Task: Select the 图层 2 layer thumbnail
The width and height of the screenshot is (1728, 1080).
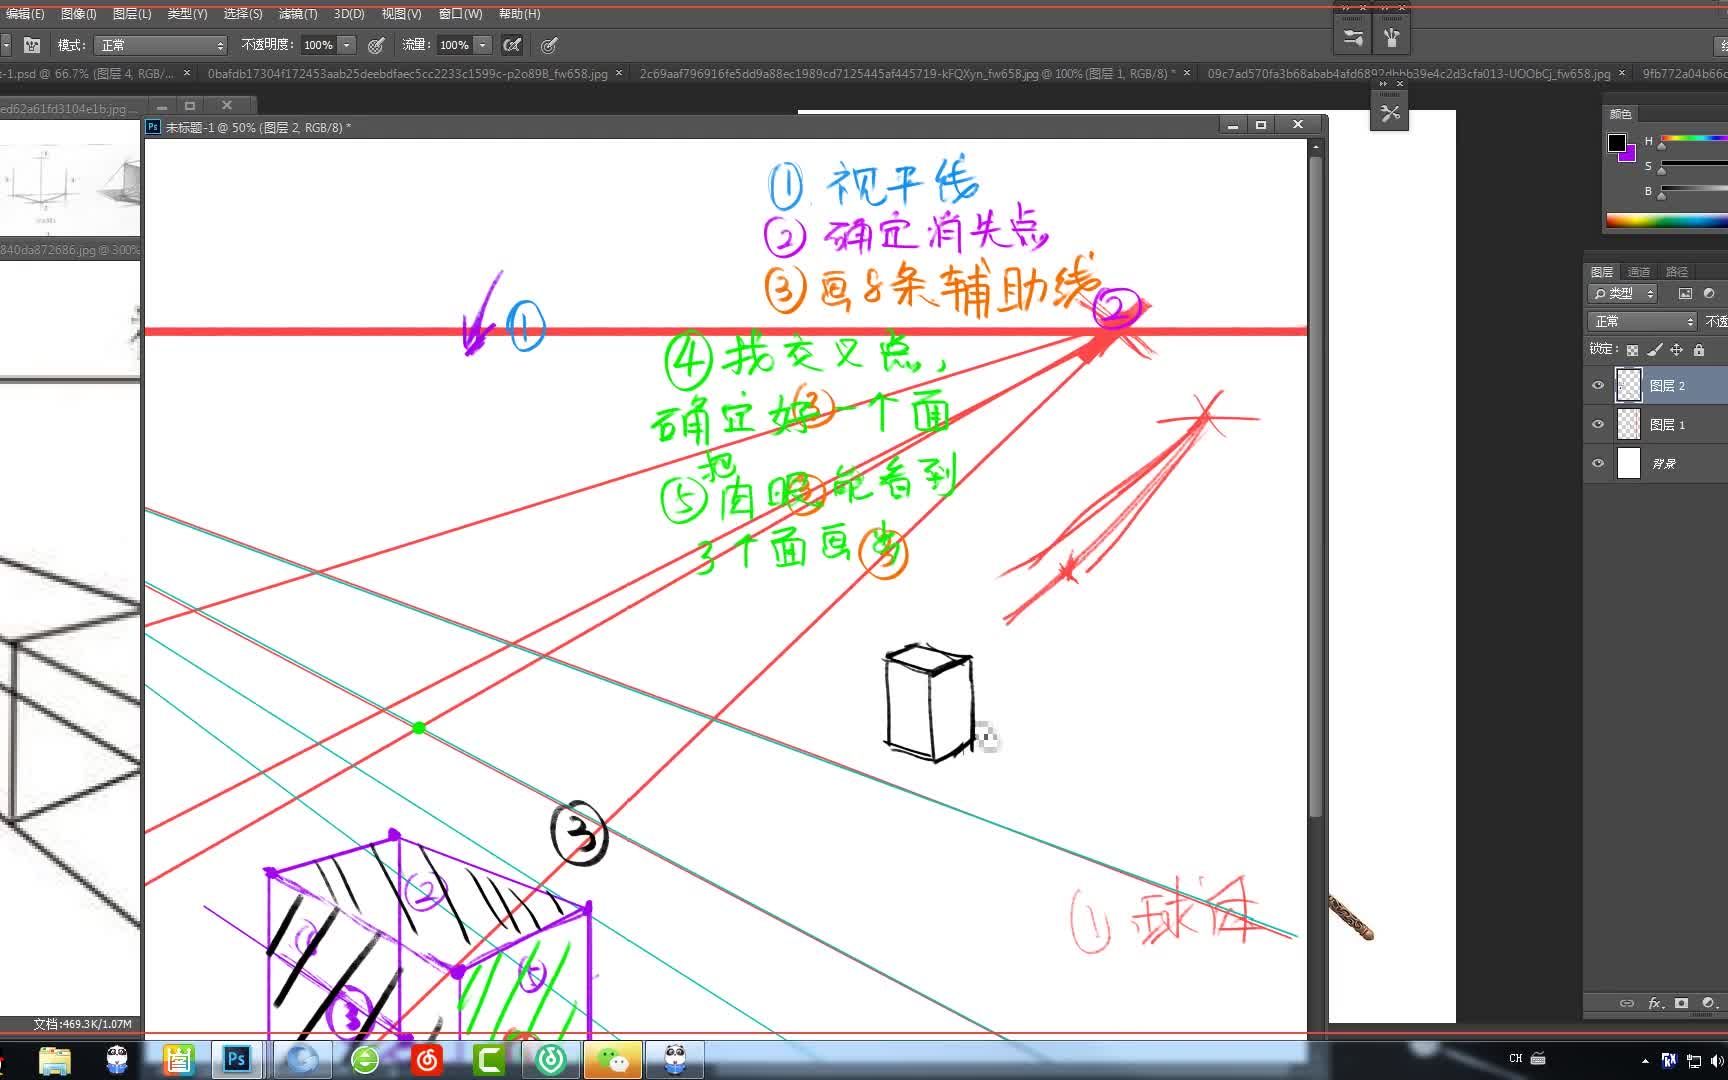Action: [x=1629, y=385]
